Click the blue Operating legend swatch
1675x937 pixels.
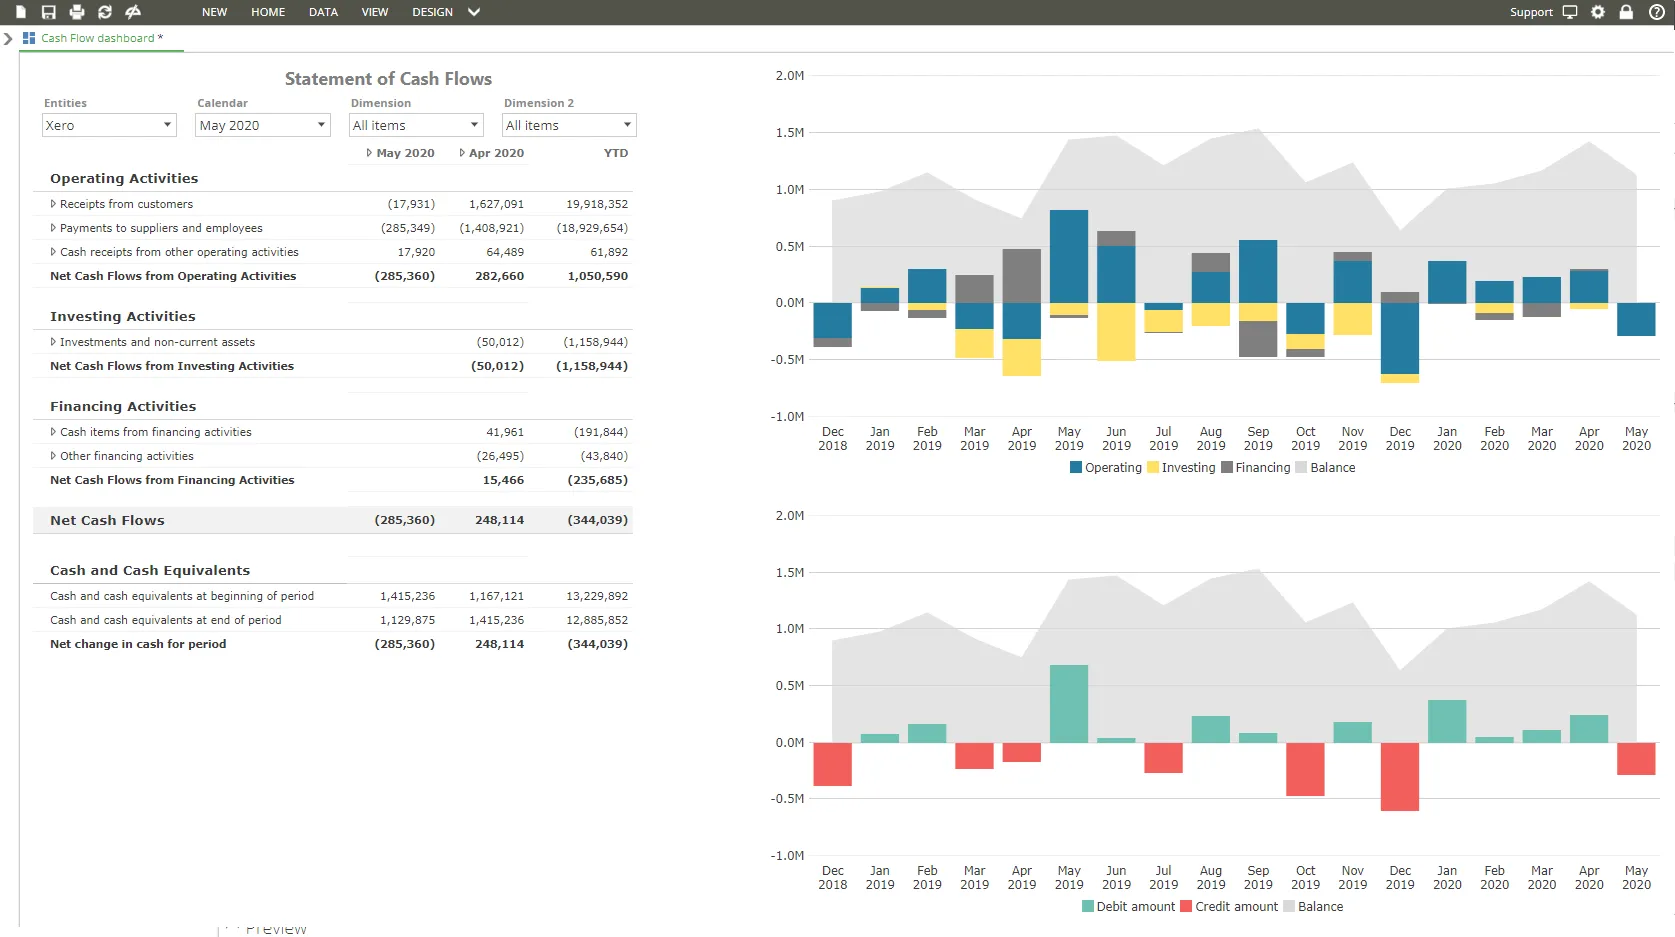coord(1076,468)
